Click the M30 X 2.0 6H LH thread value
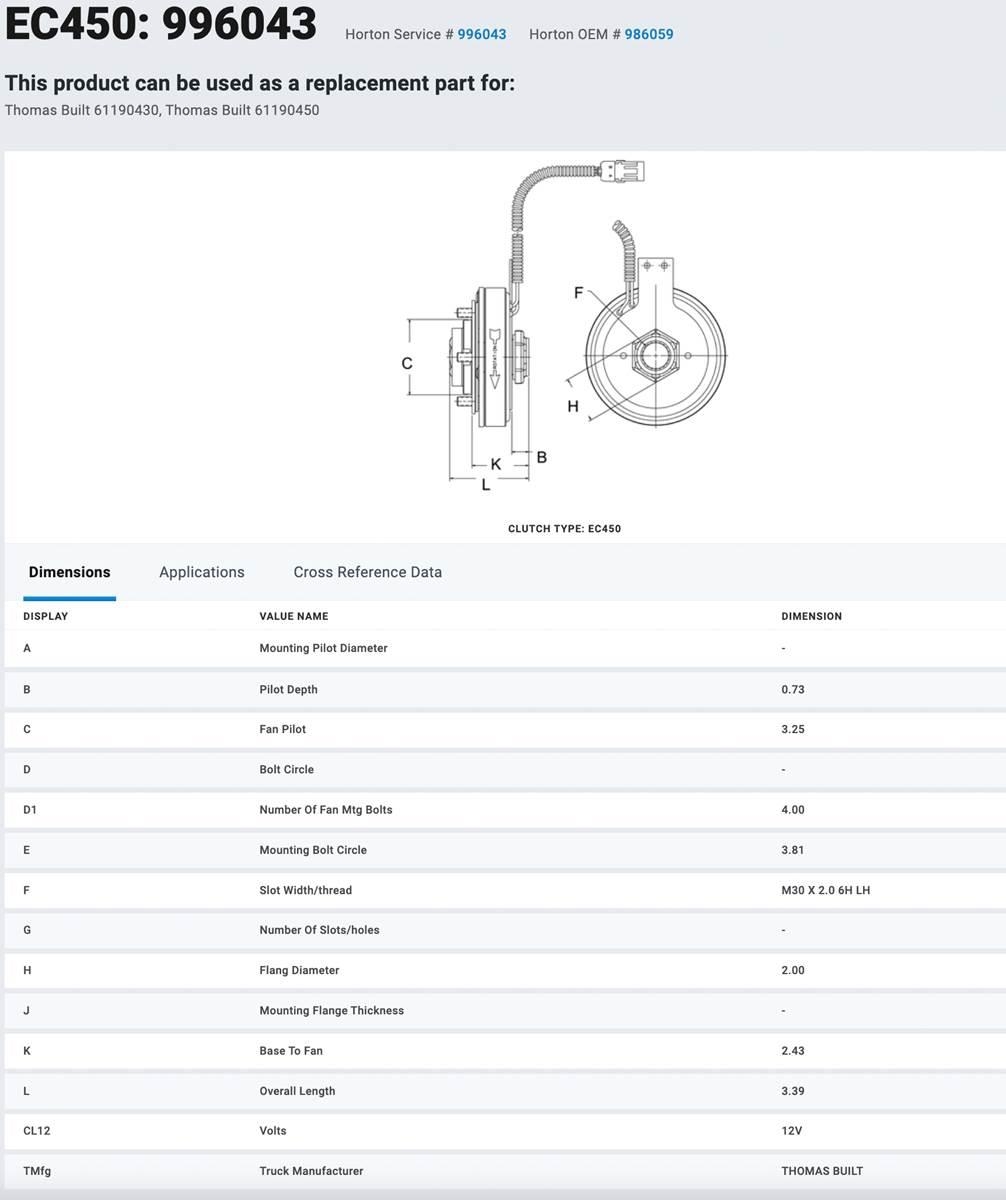 [x=825, y=890]
